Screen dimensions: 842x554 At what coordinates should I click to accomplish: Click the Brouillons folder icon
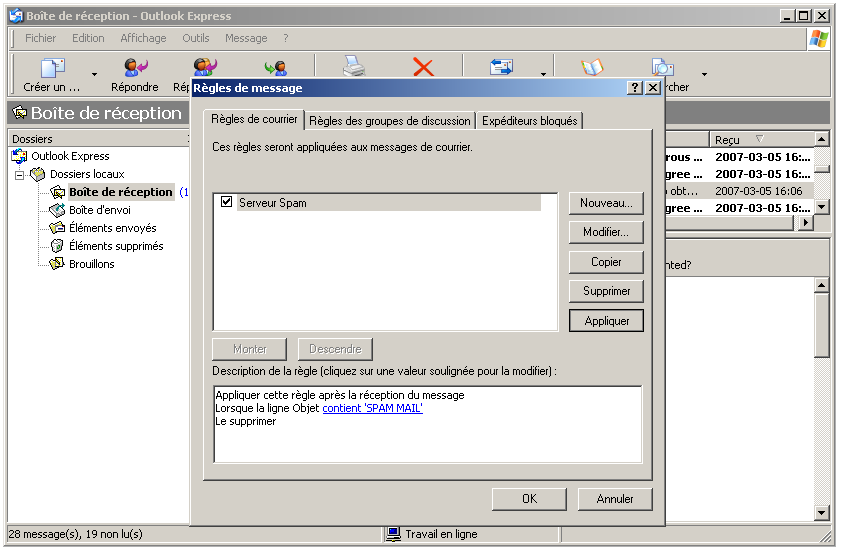(x=57, y=264)
